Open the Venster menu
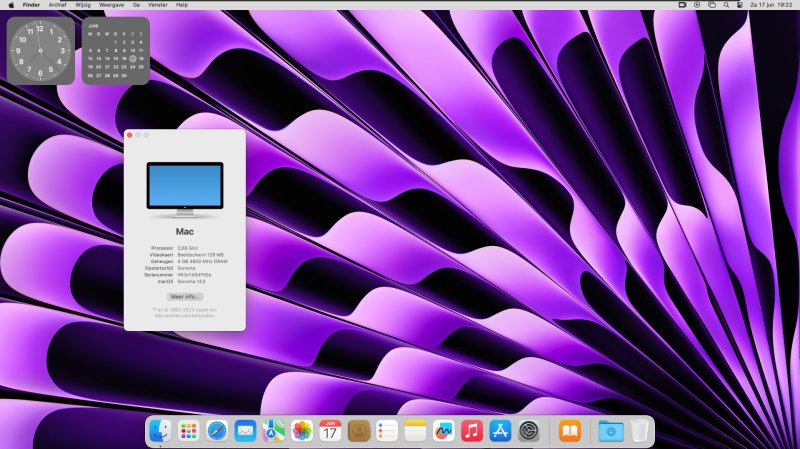This screenshot has height=449, width=800. pos(158,5)
